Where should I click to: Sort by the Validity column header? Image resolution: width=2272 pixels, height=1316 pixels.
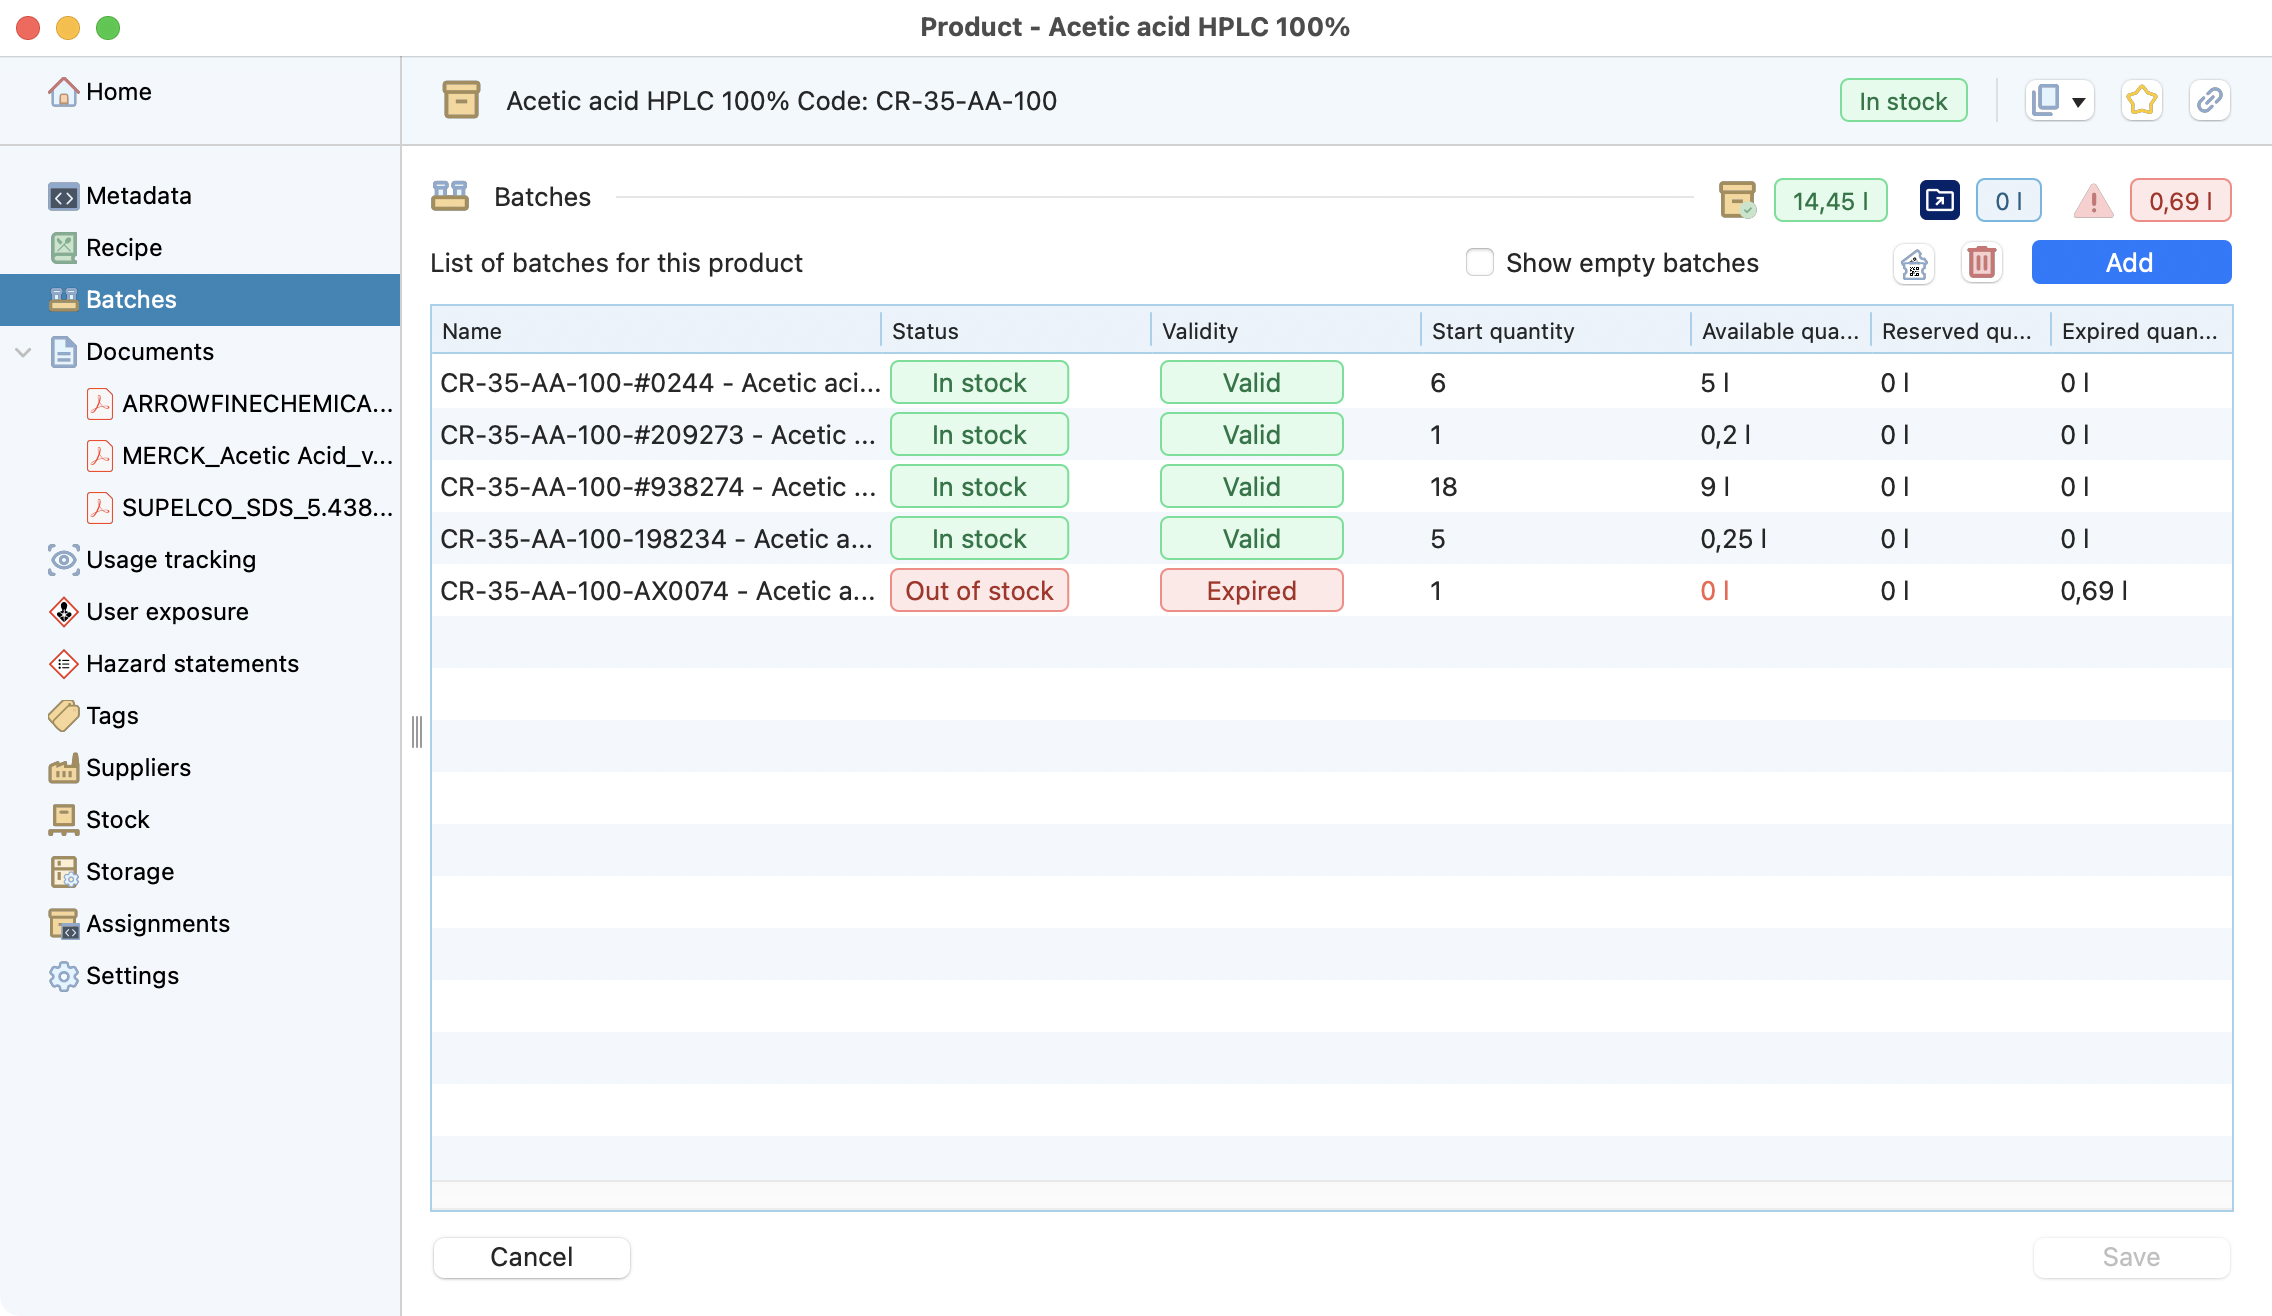1200,331
